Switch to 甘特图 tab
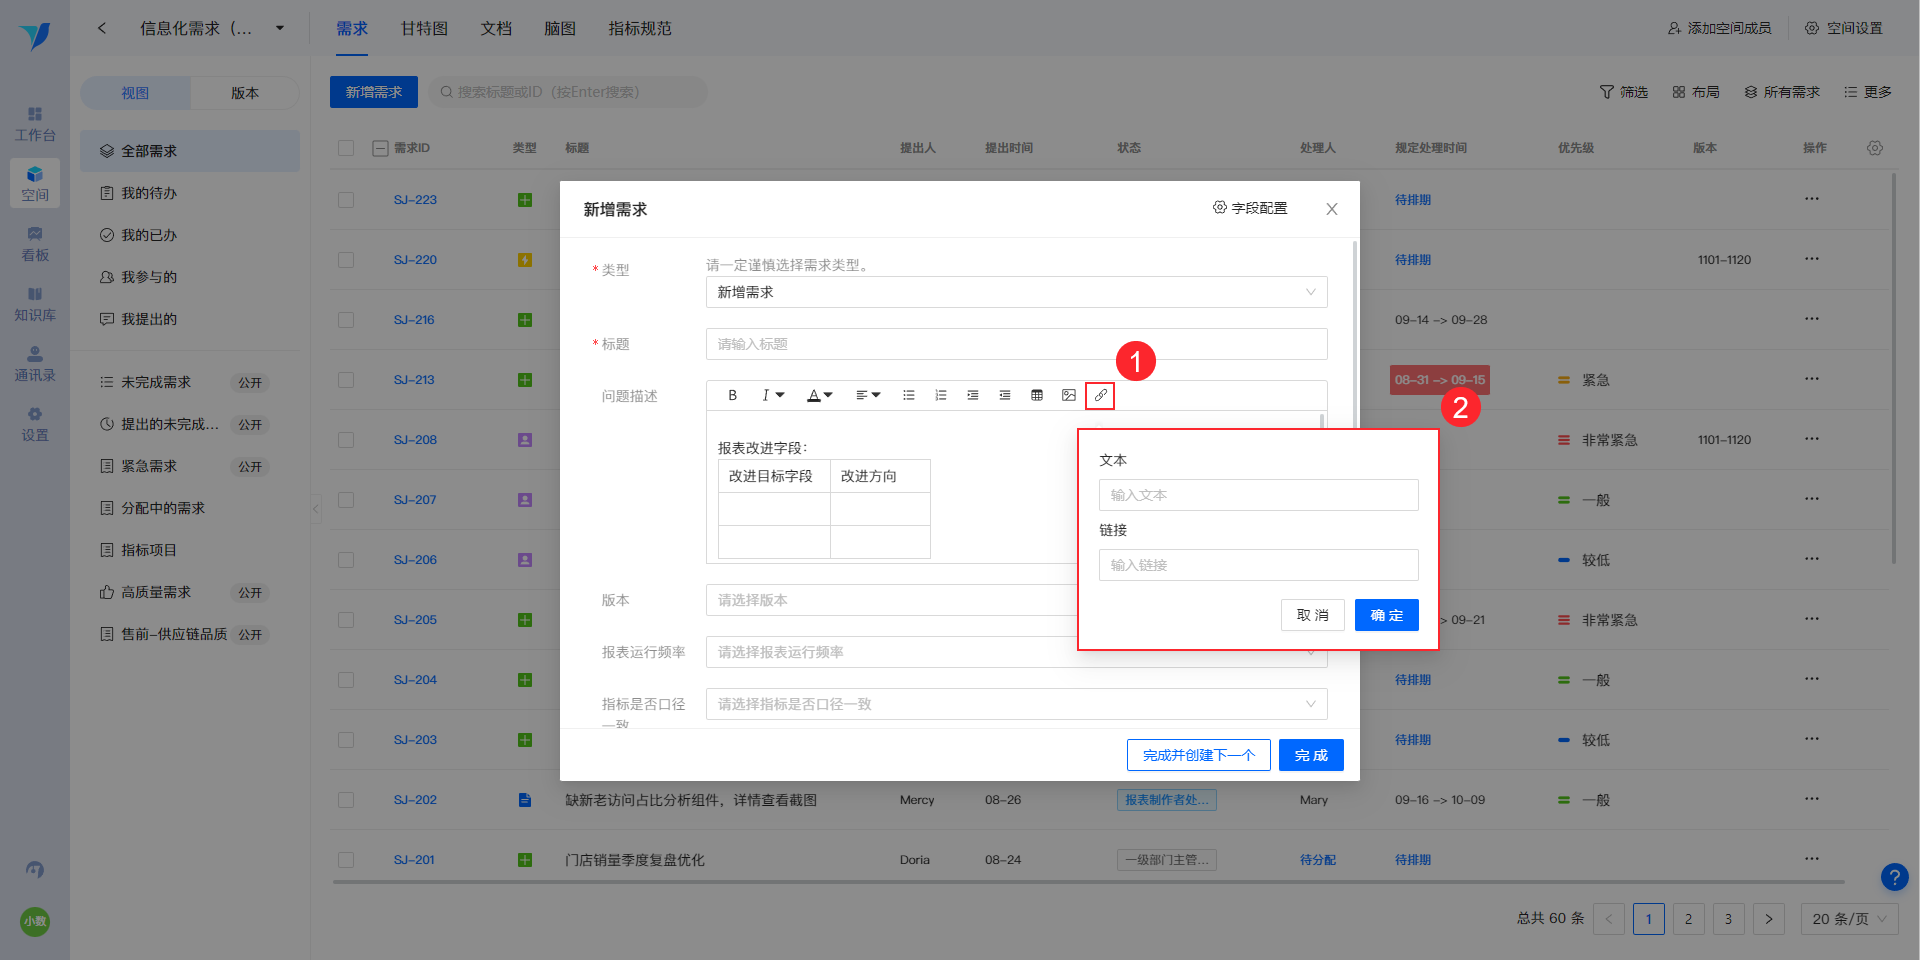The height and width of the screenshot is (960, 1920). 424,28
